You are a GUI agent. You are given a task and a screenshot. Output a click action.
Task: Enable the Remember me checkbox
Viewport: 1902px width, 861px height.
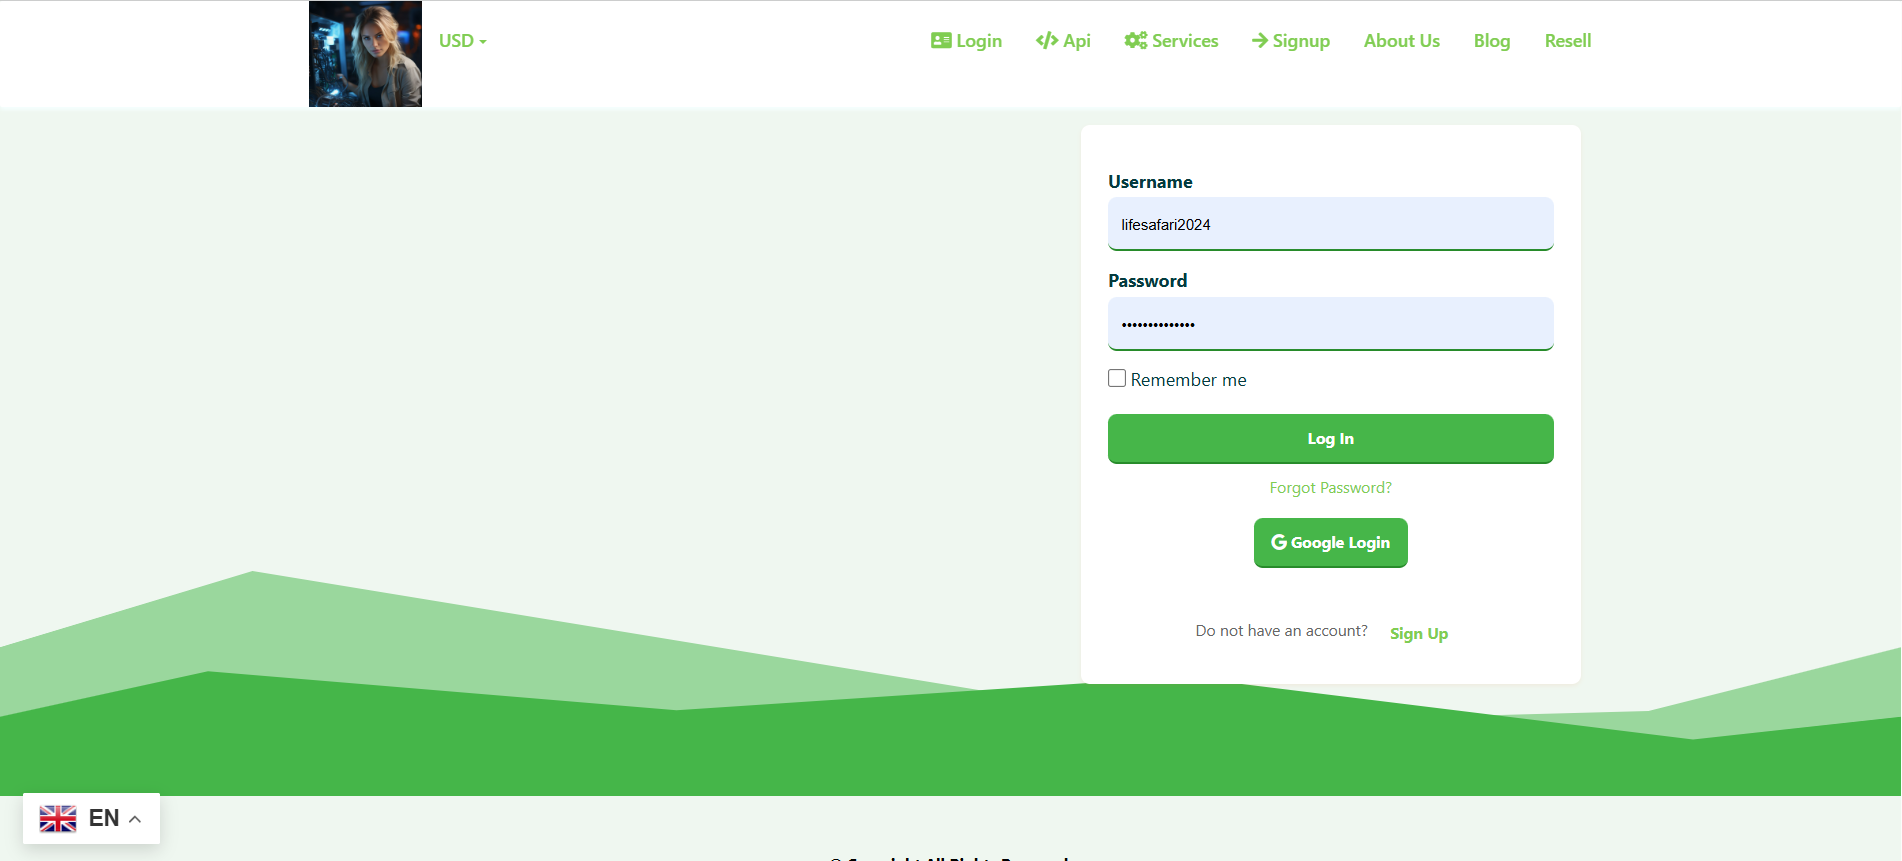pos(1117,378)
